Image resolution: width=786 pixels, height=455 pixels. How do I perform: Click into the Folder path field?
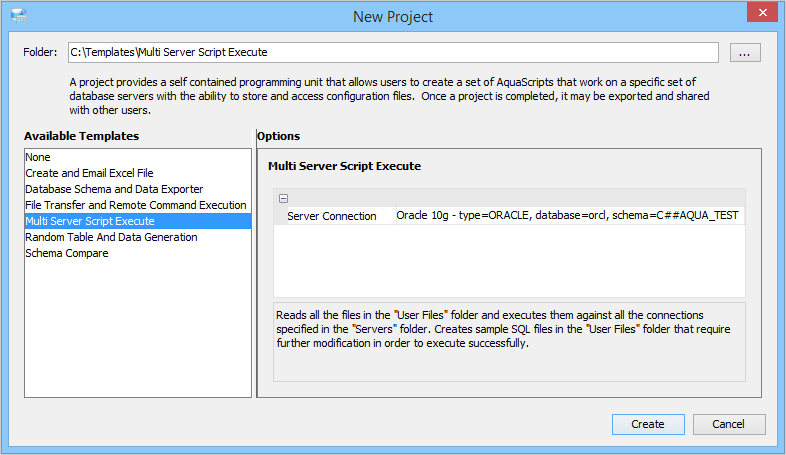coord(392,52)
